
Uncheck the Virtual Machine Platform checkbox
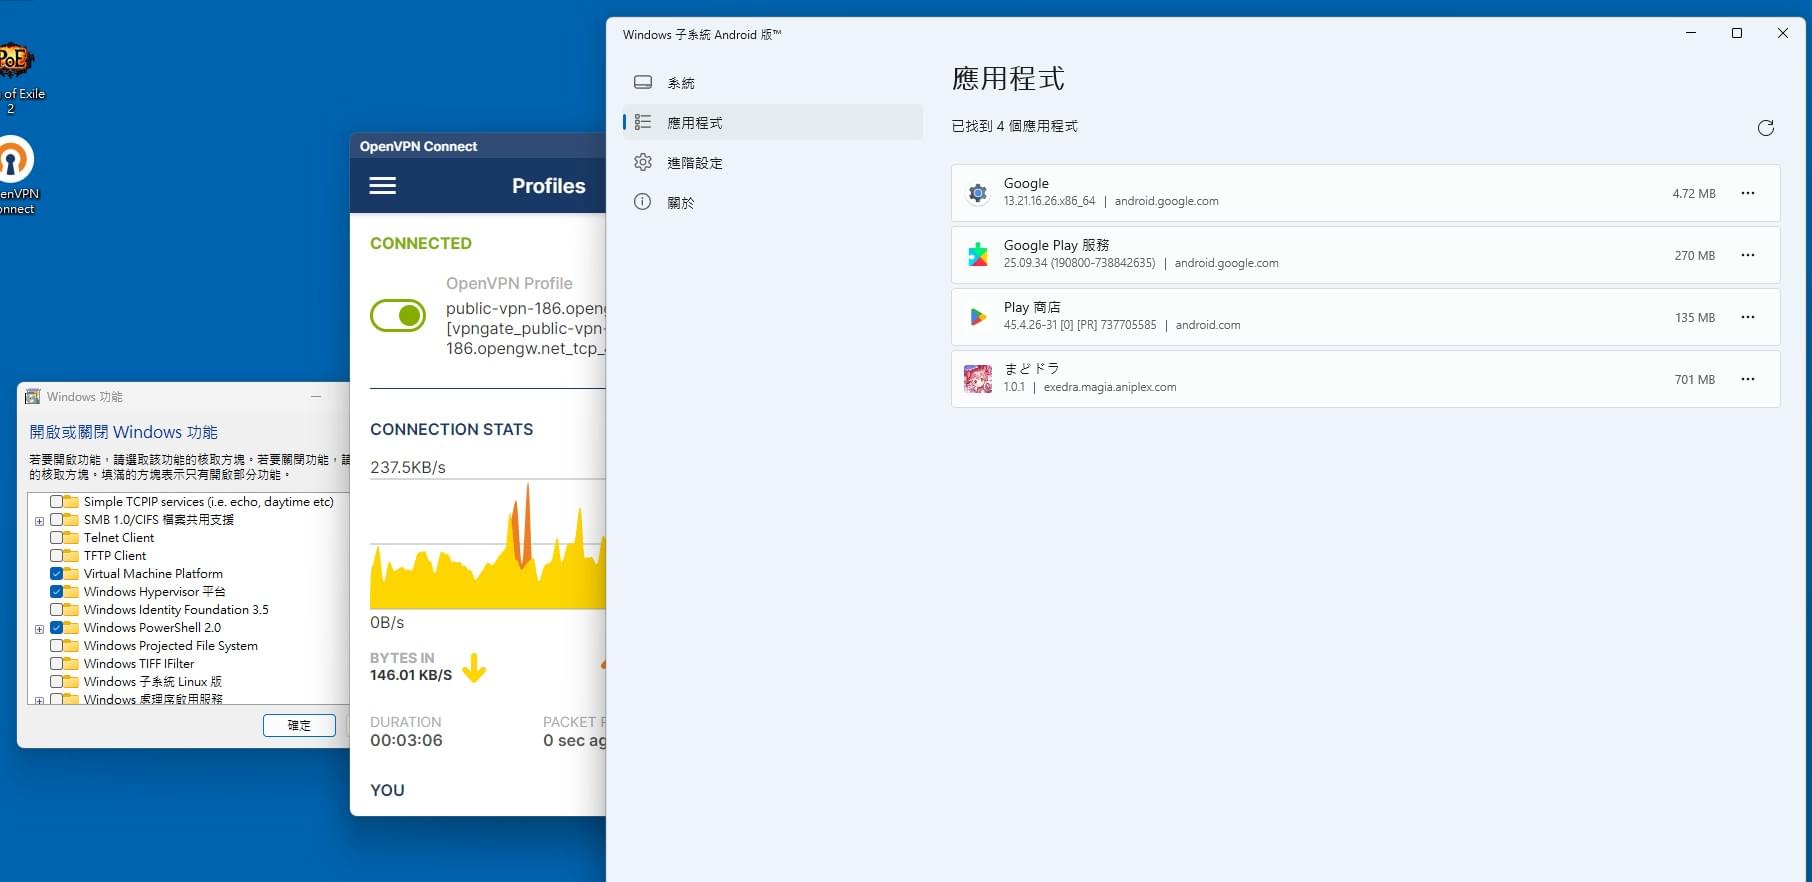coord(56,574)
